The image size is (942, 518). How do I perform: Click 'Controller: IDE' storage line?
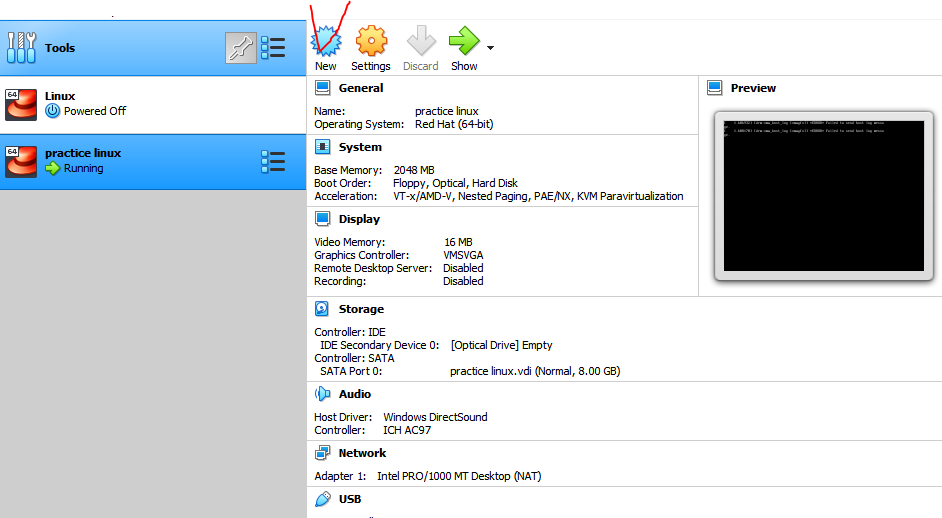click(x=350, y=332)
